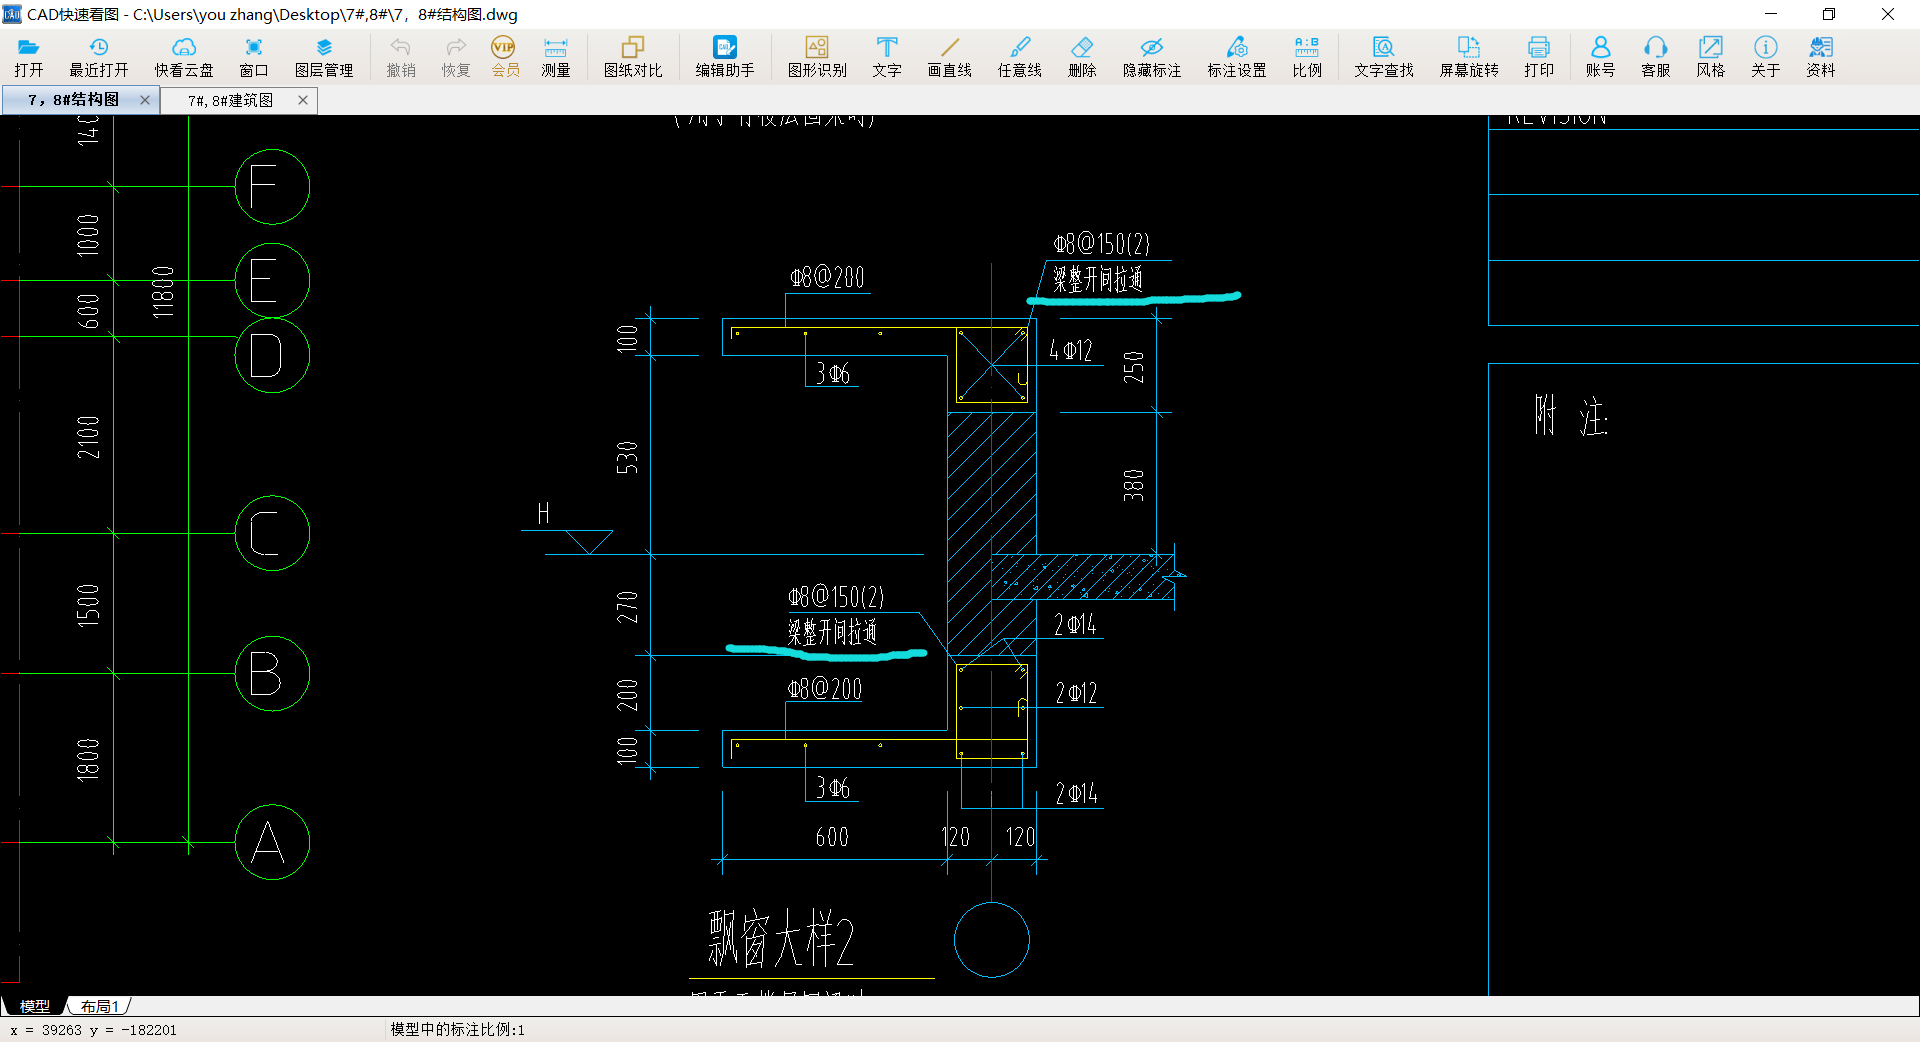
Task: Click the 2Φ12 rebar label
Action: (1076, 693)
